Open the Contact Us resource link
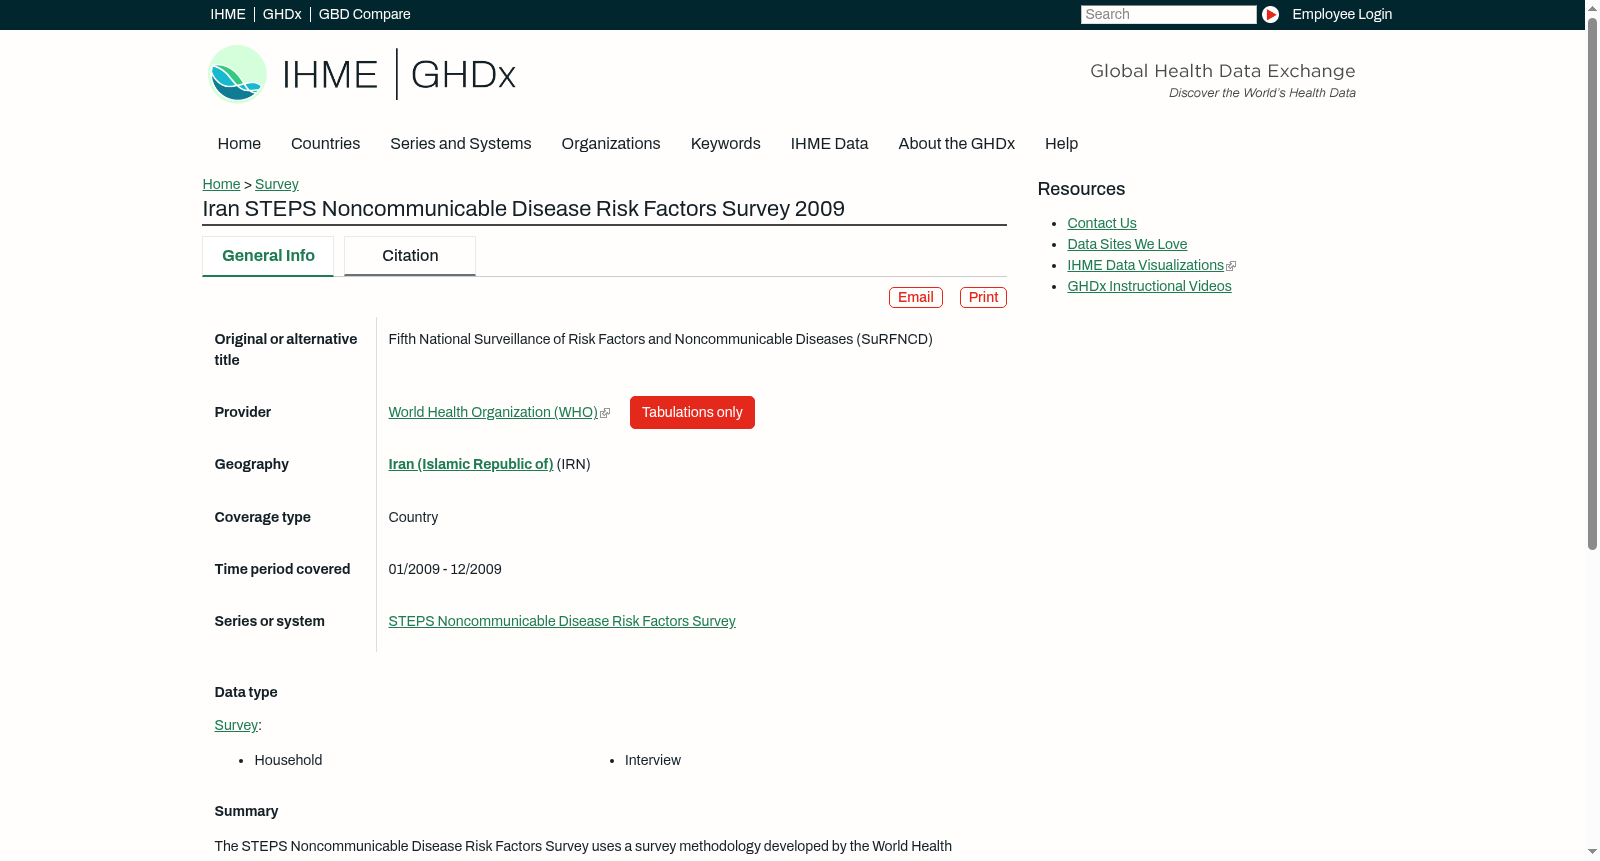Screen dimensions: 1600x861 1102,224
